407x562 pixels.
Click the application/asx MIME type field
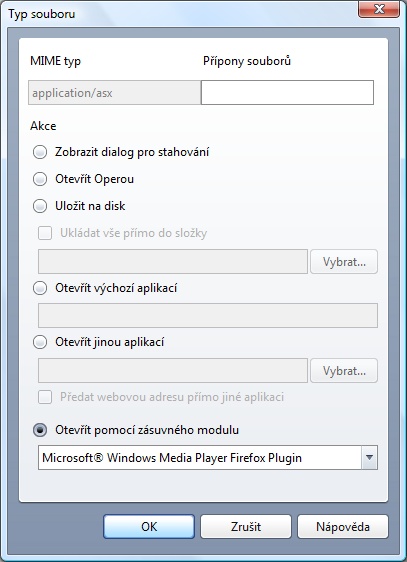(x=115, y=92)
